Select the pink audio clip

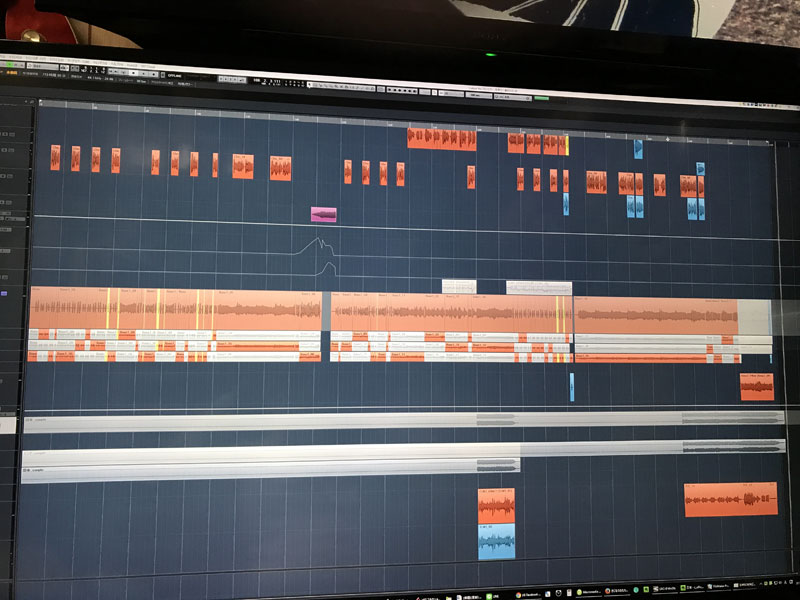323,214
